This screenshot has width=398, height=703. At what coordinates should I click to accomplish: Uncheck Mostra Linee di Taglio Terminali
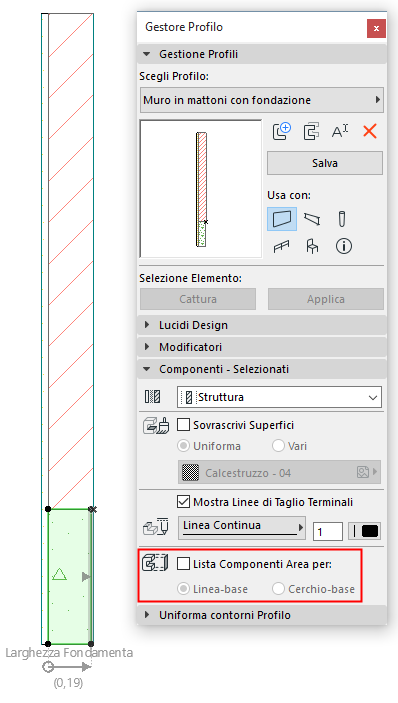[184, 502]
